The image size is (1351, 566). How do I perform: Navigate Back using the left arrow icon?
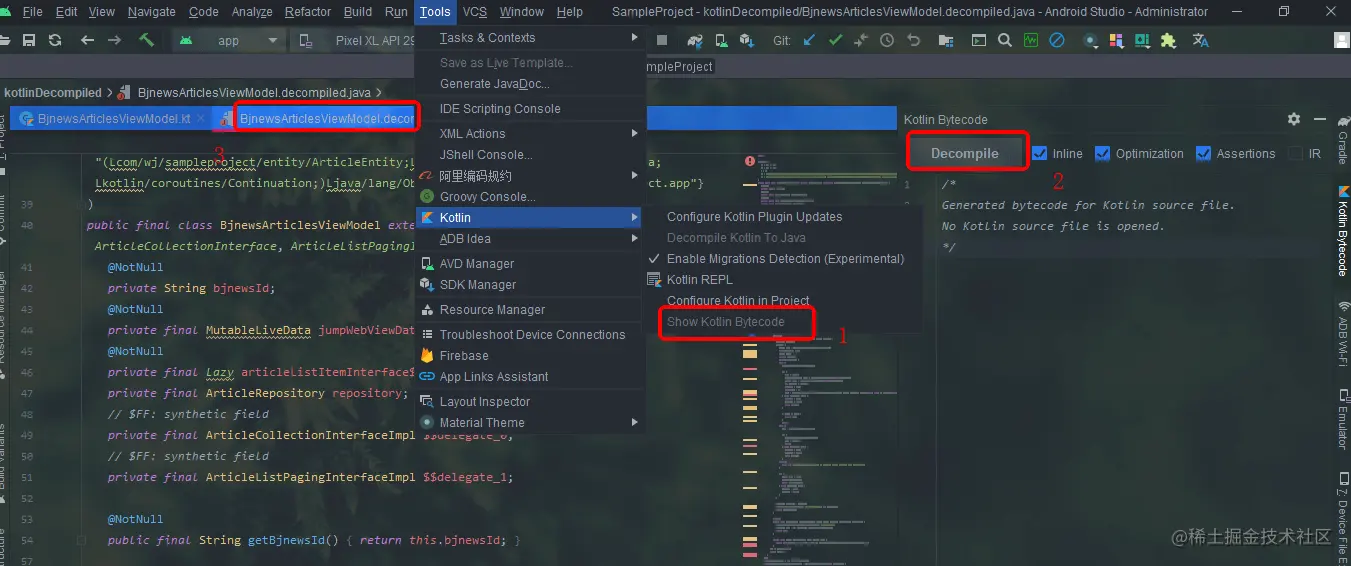[x=87, y=40]
